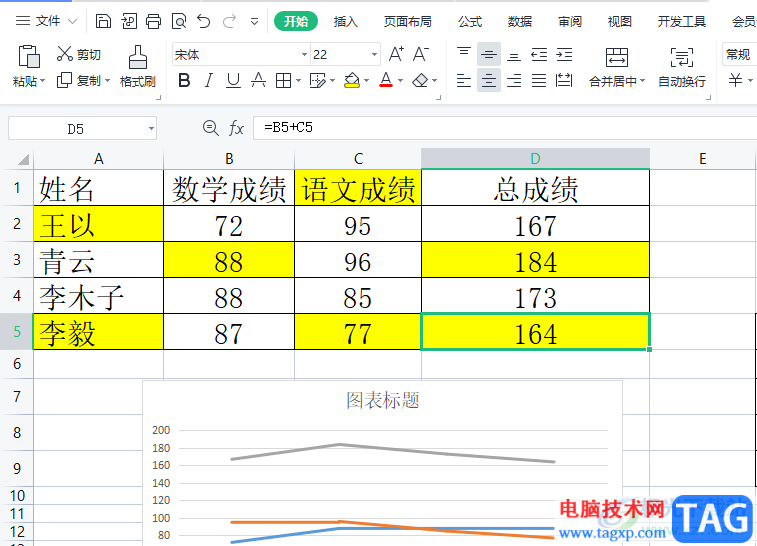The image size is (757, 546).
Task: Align text left horizontally
Action: [464, 80]
